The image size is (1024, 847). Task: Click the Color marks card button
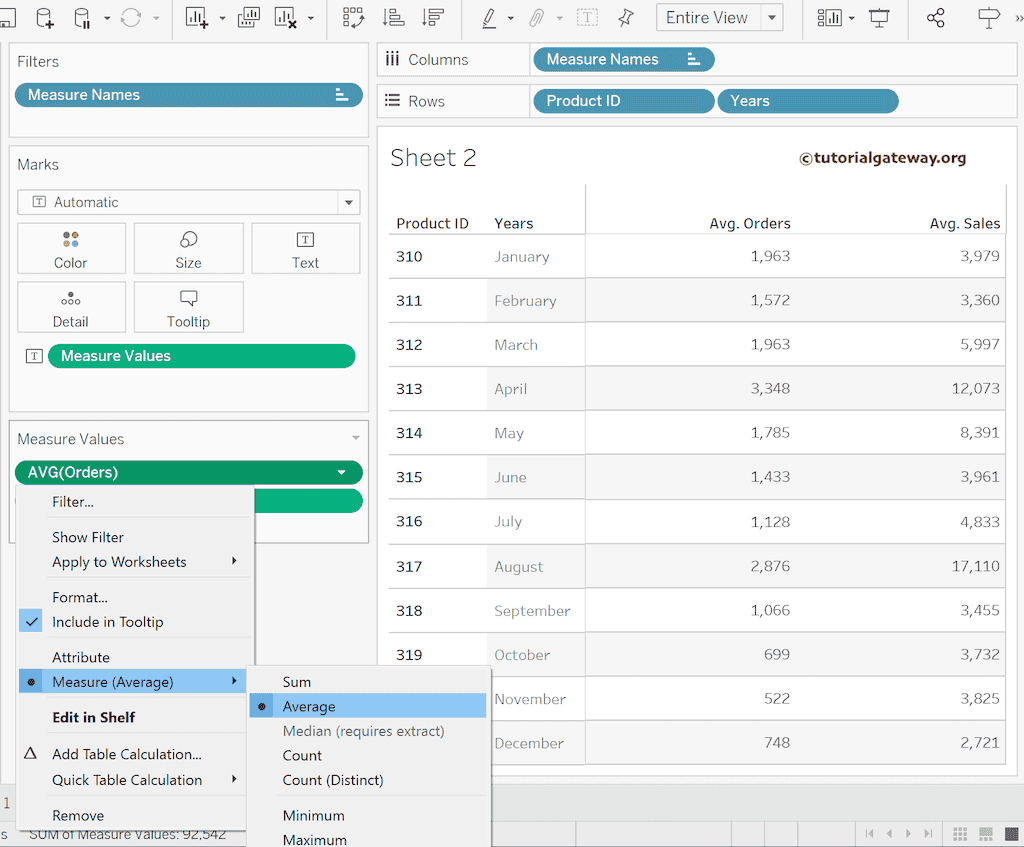pyautogui.click(x=71, y=250)
